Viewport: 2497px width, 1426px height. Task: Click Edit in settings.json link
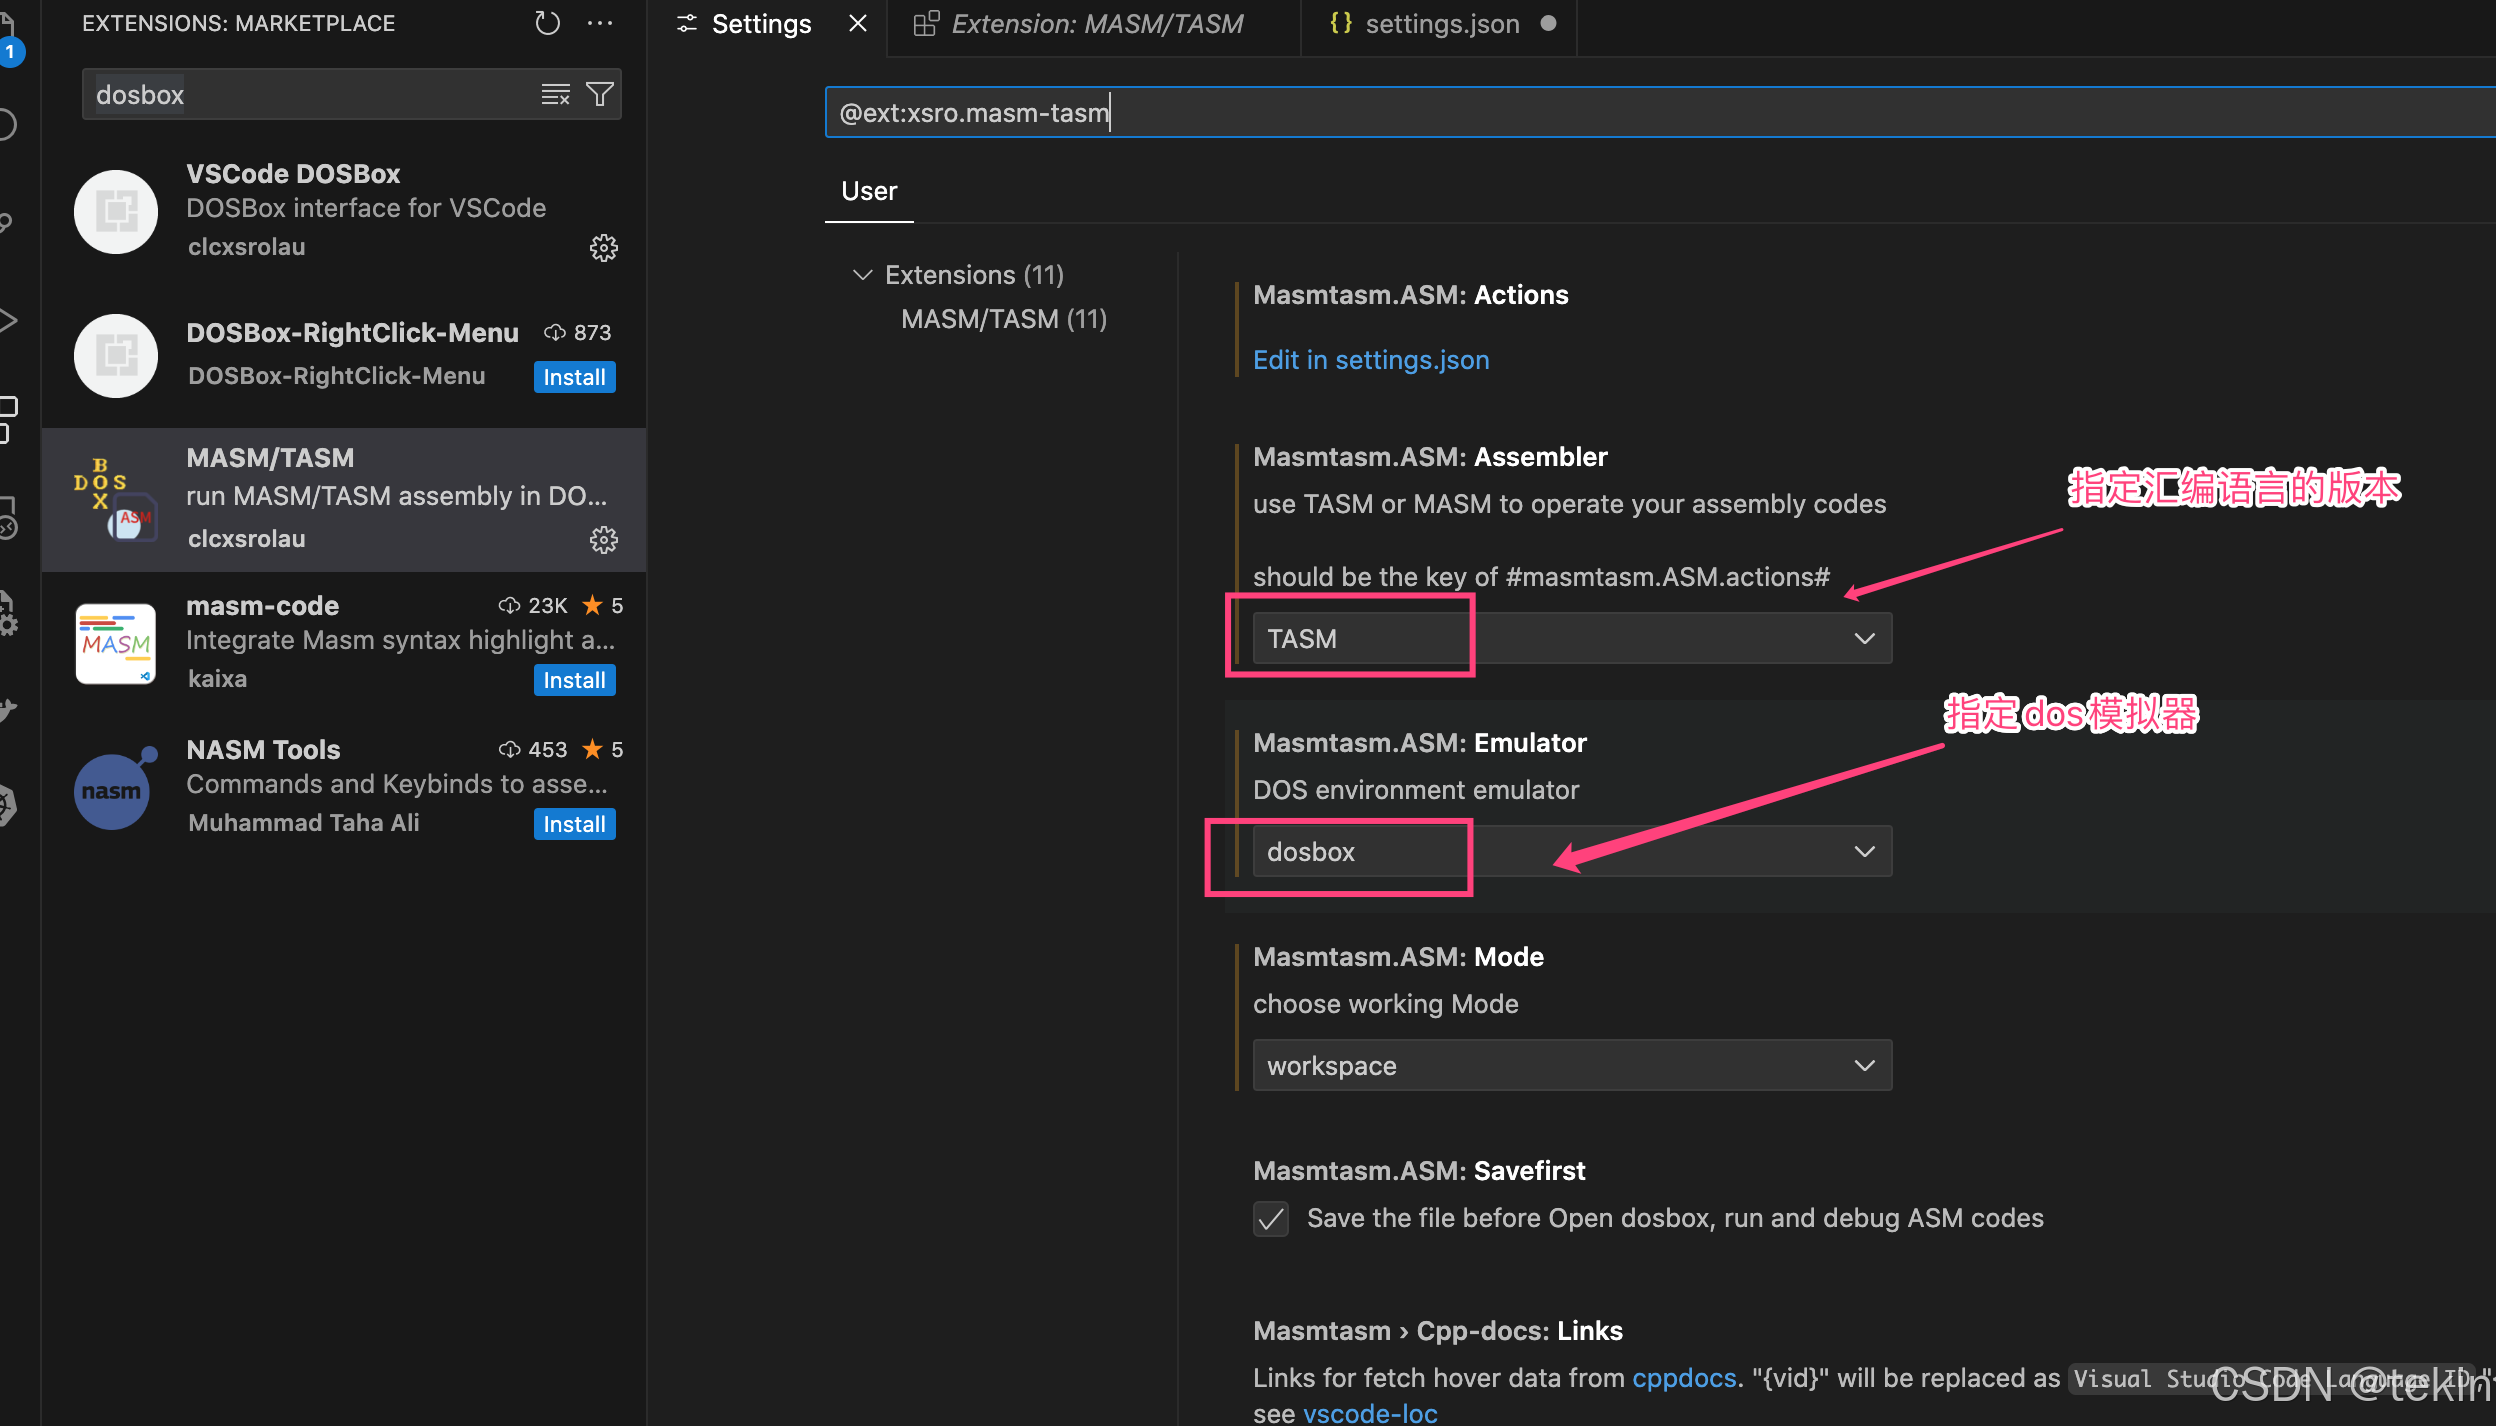1371,360
